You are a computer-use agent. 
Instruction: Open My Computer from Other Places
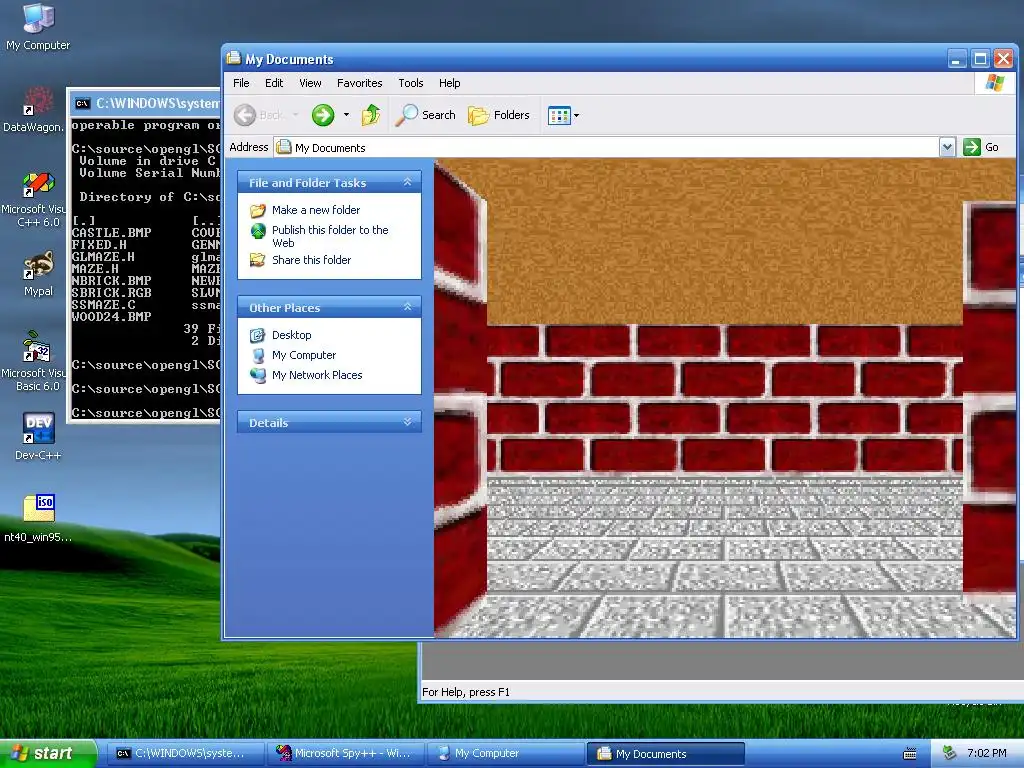304,355
